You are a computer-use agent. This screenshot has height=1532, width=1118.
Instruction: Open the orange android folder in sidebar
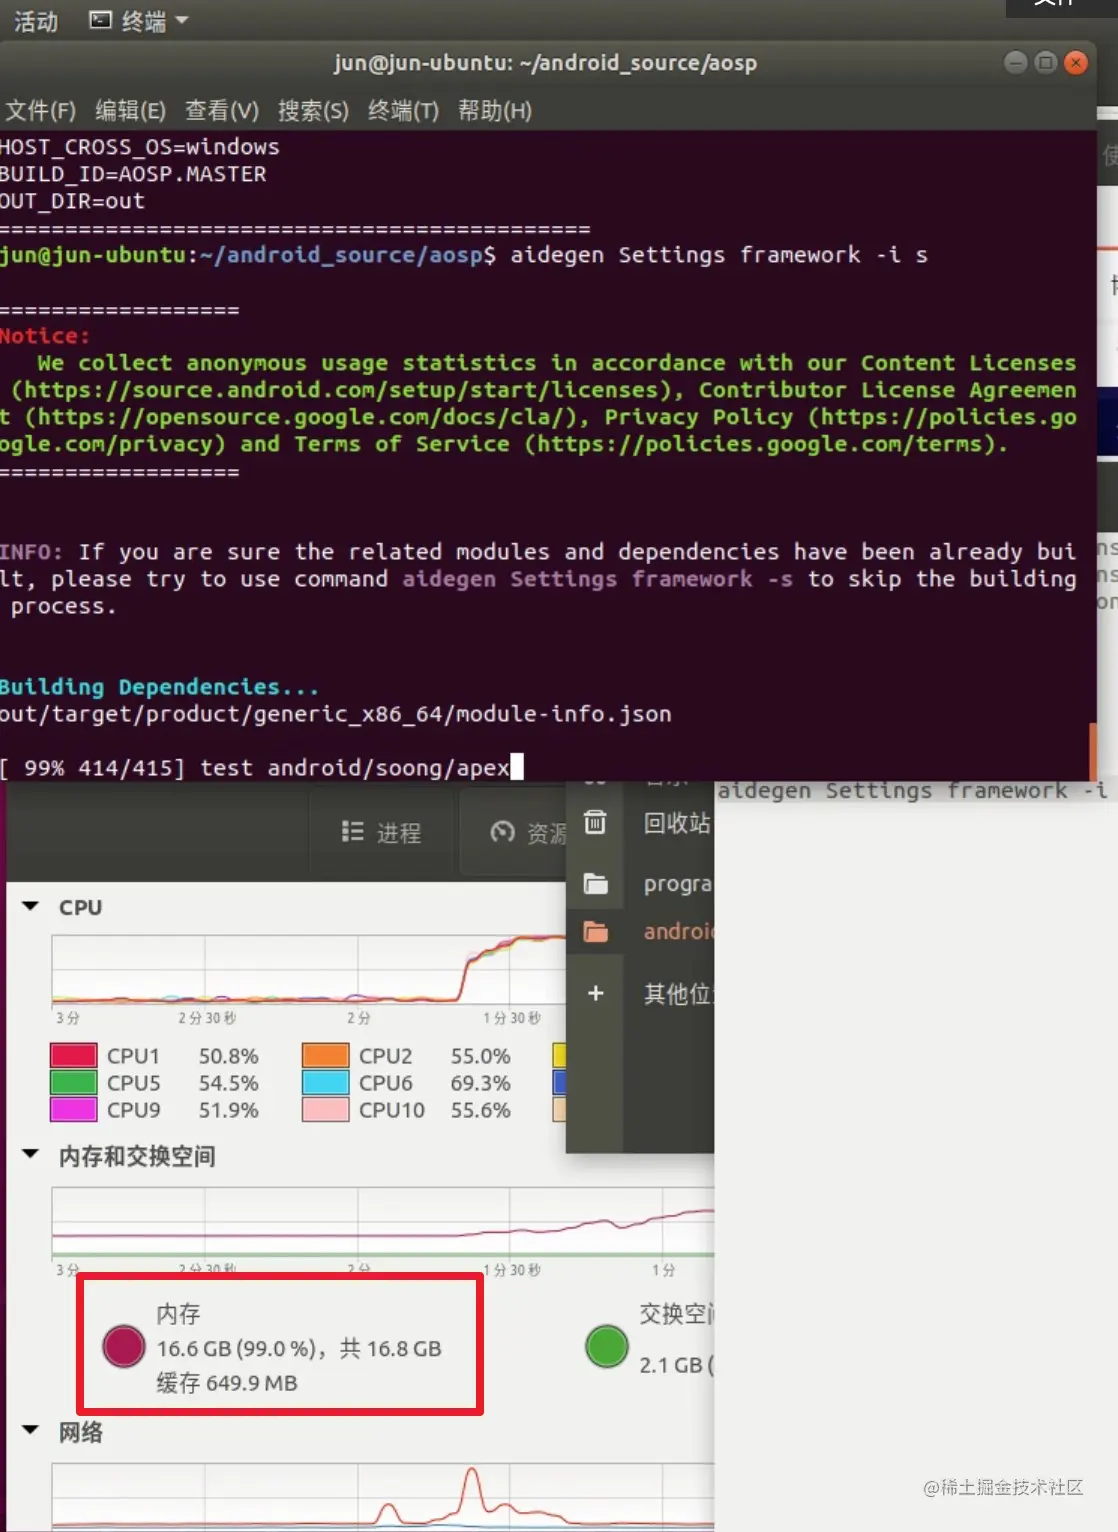tap(595, 931)
